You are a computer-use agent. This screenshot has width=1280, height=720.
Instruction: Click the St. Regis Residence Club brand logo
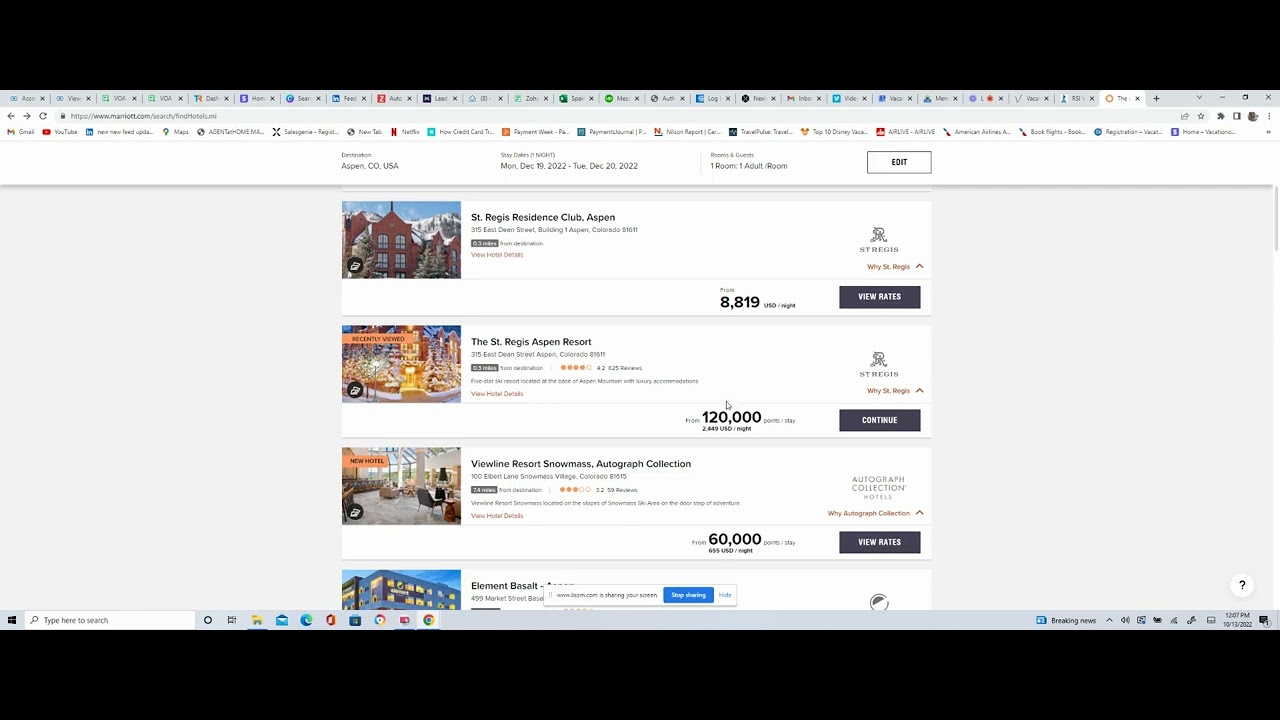[879, 240]
